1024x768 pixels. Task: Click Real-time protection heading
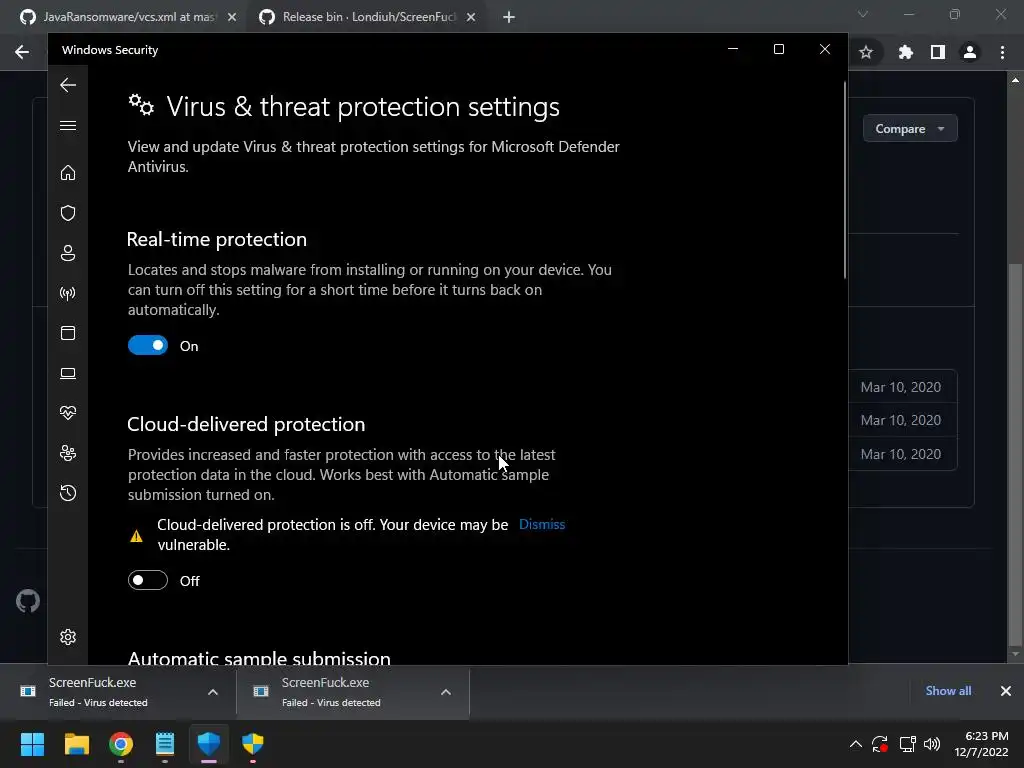(217, 239)
